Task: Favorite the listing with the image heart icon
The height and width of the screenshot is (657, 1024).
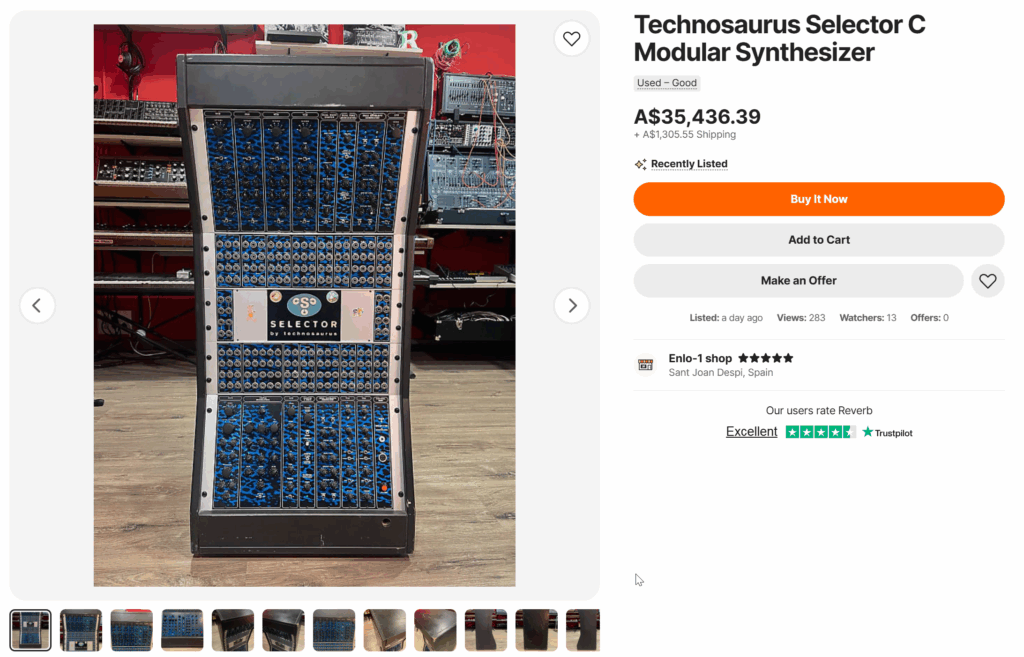Action: [571, 39]
